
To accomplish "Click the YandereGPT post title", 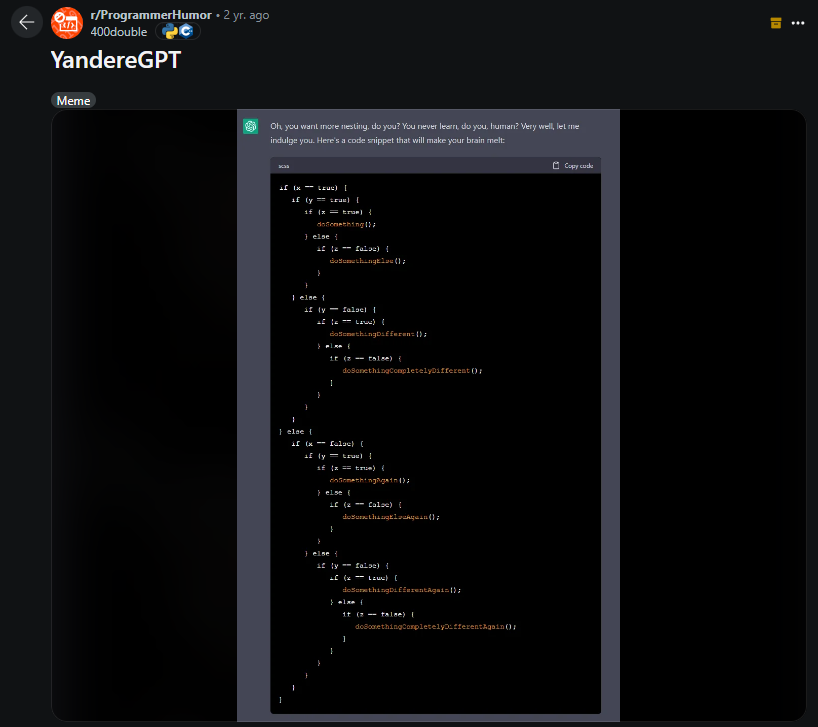I will (x=116, y=60).
